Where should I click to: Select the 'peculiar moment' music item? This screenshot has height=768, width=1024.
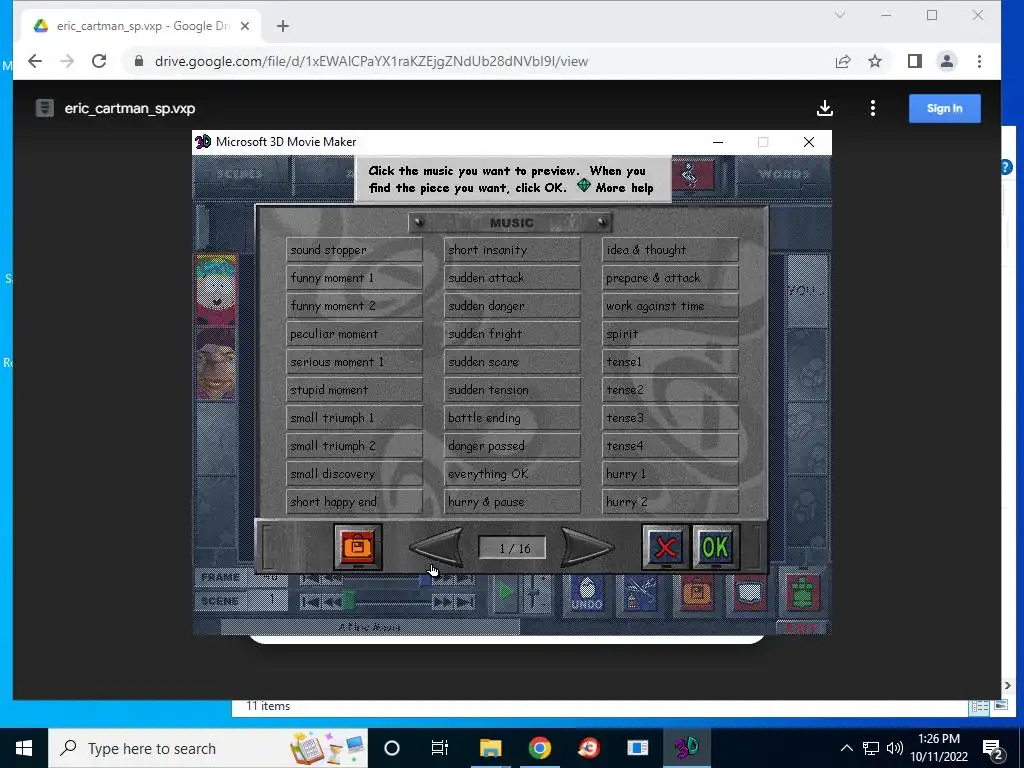354,334
